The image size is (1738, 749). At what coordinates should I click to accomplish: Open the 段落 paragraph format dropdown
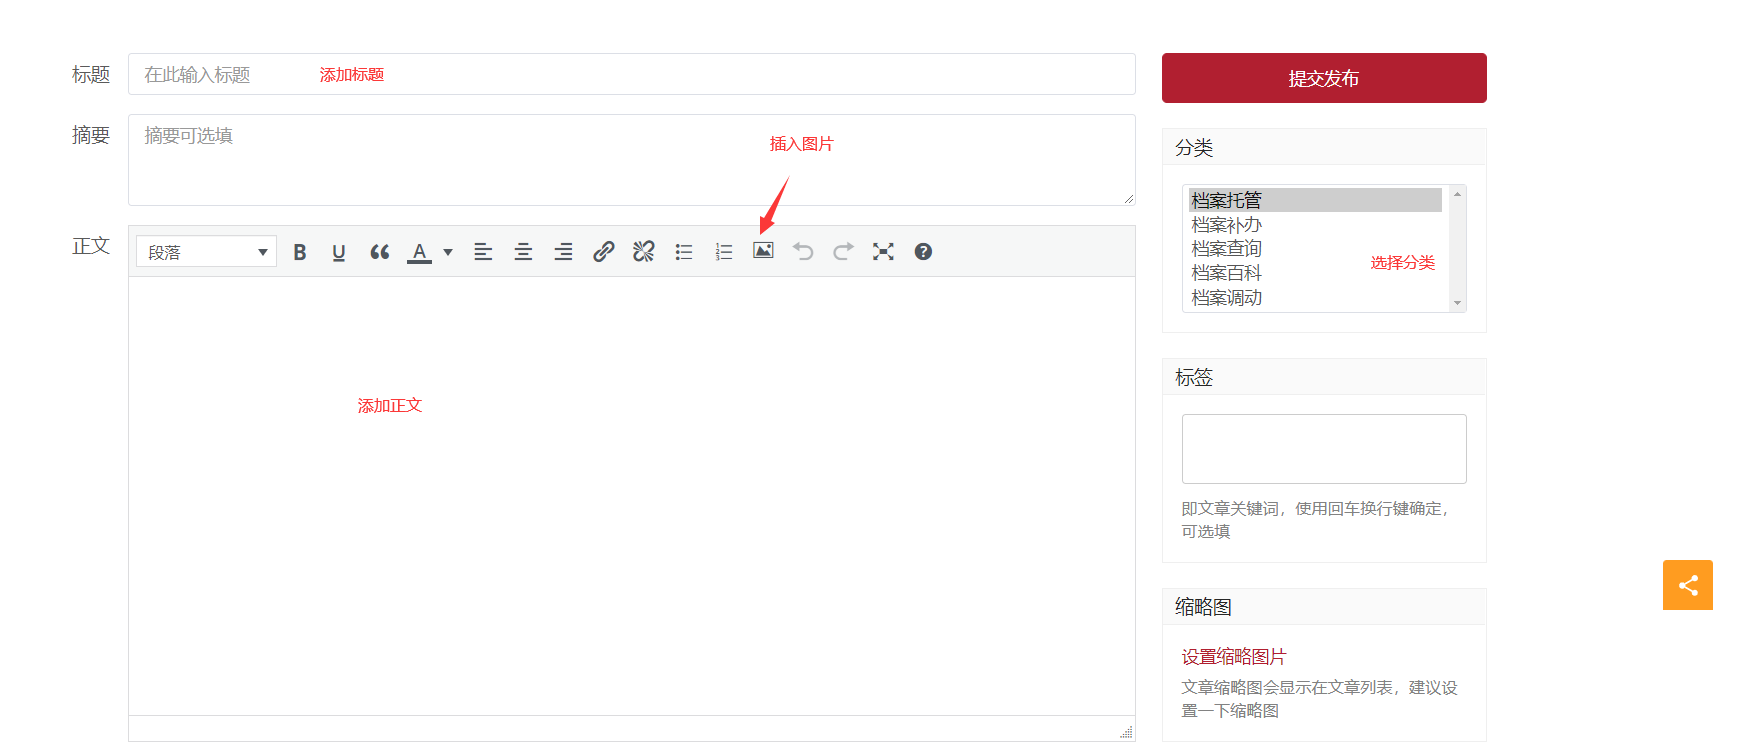coord(206,252)
